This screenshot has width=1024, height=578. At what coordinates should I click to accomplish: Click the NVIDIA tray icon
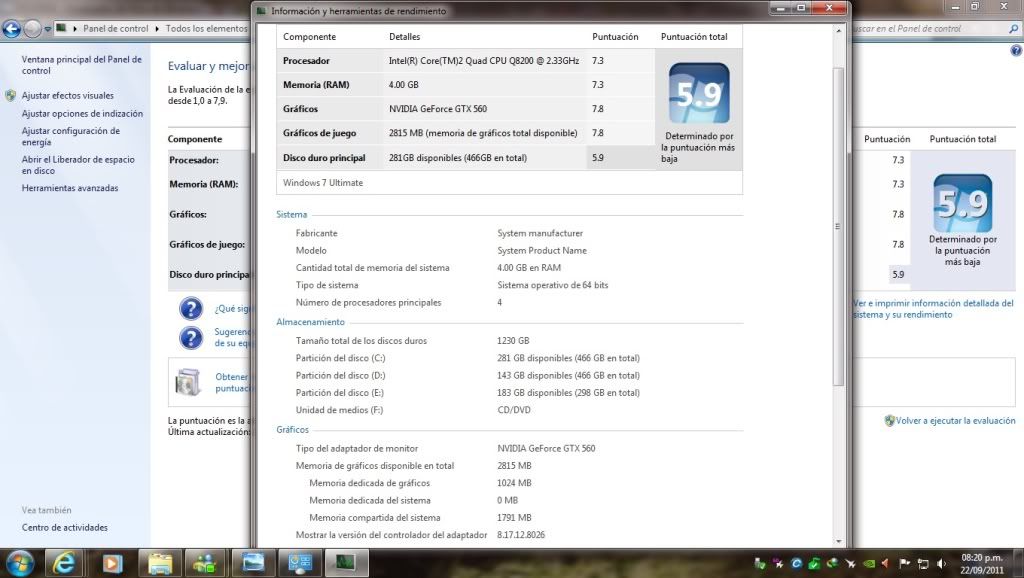click(869, 564)
